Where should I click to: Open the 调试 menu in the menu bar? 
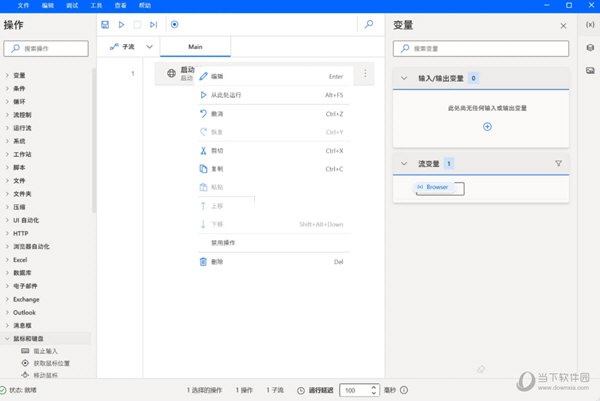[x=72, y=5]
